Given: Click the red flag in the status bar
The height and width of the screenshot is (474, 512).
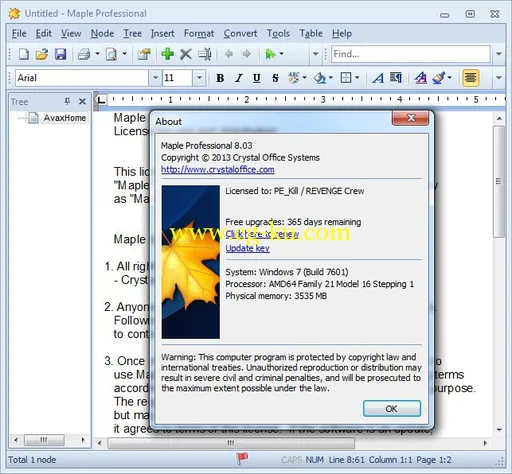Looking at the screenshot, I should [242, 459].
